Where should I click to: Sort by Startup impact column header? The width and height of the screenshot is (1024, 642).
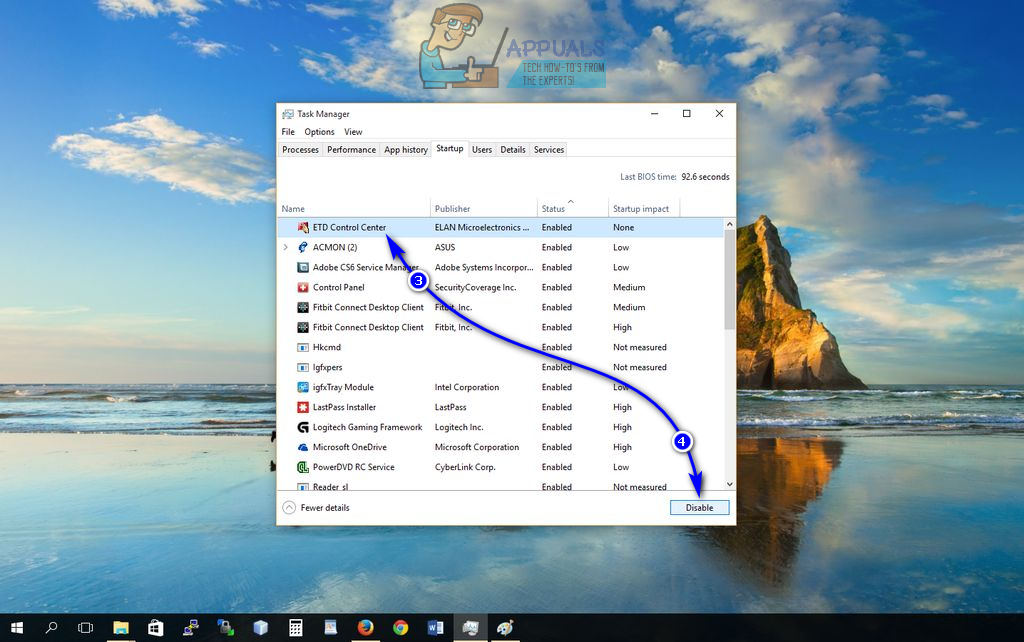coord(644,208)
